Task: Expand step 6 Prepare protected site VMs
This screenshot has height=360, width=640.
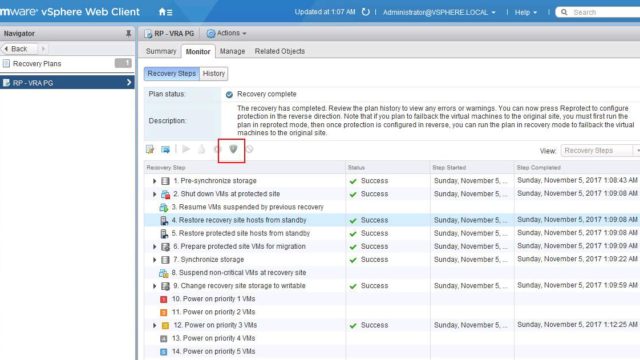Action: (x=155, y=247)
